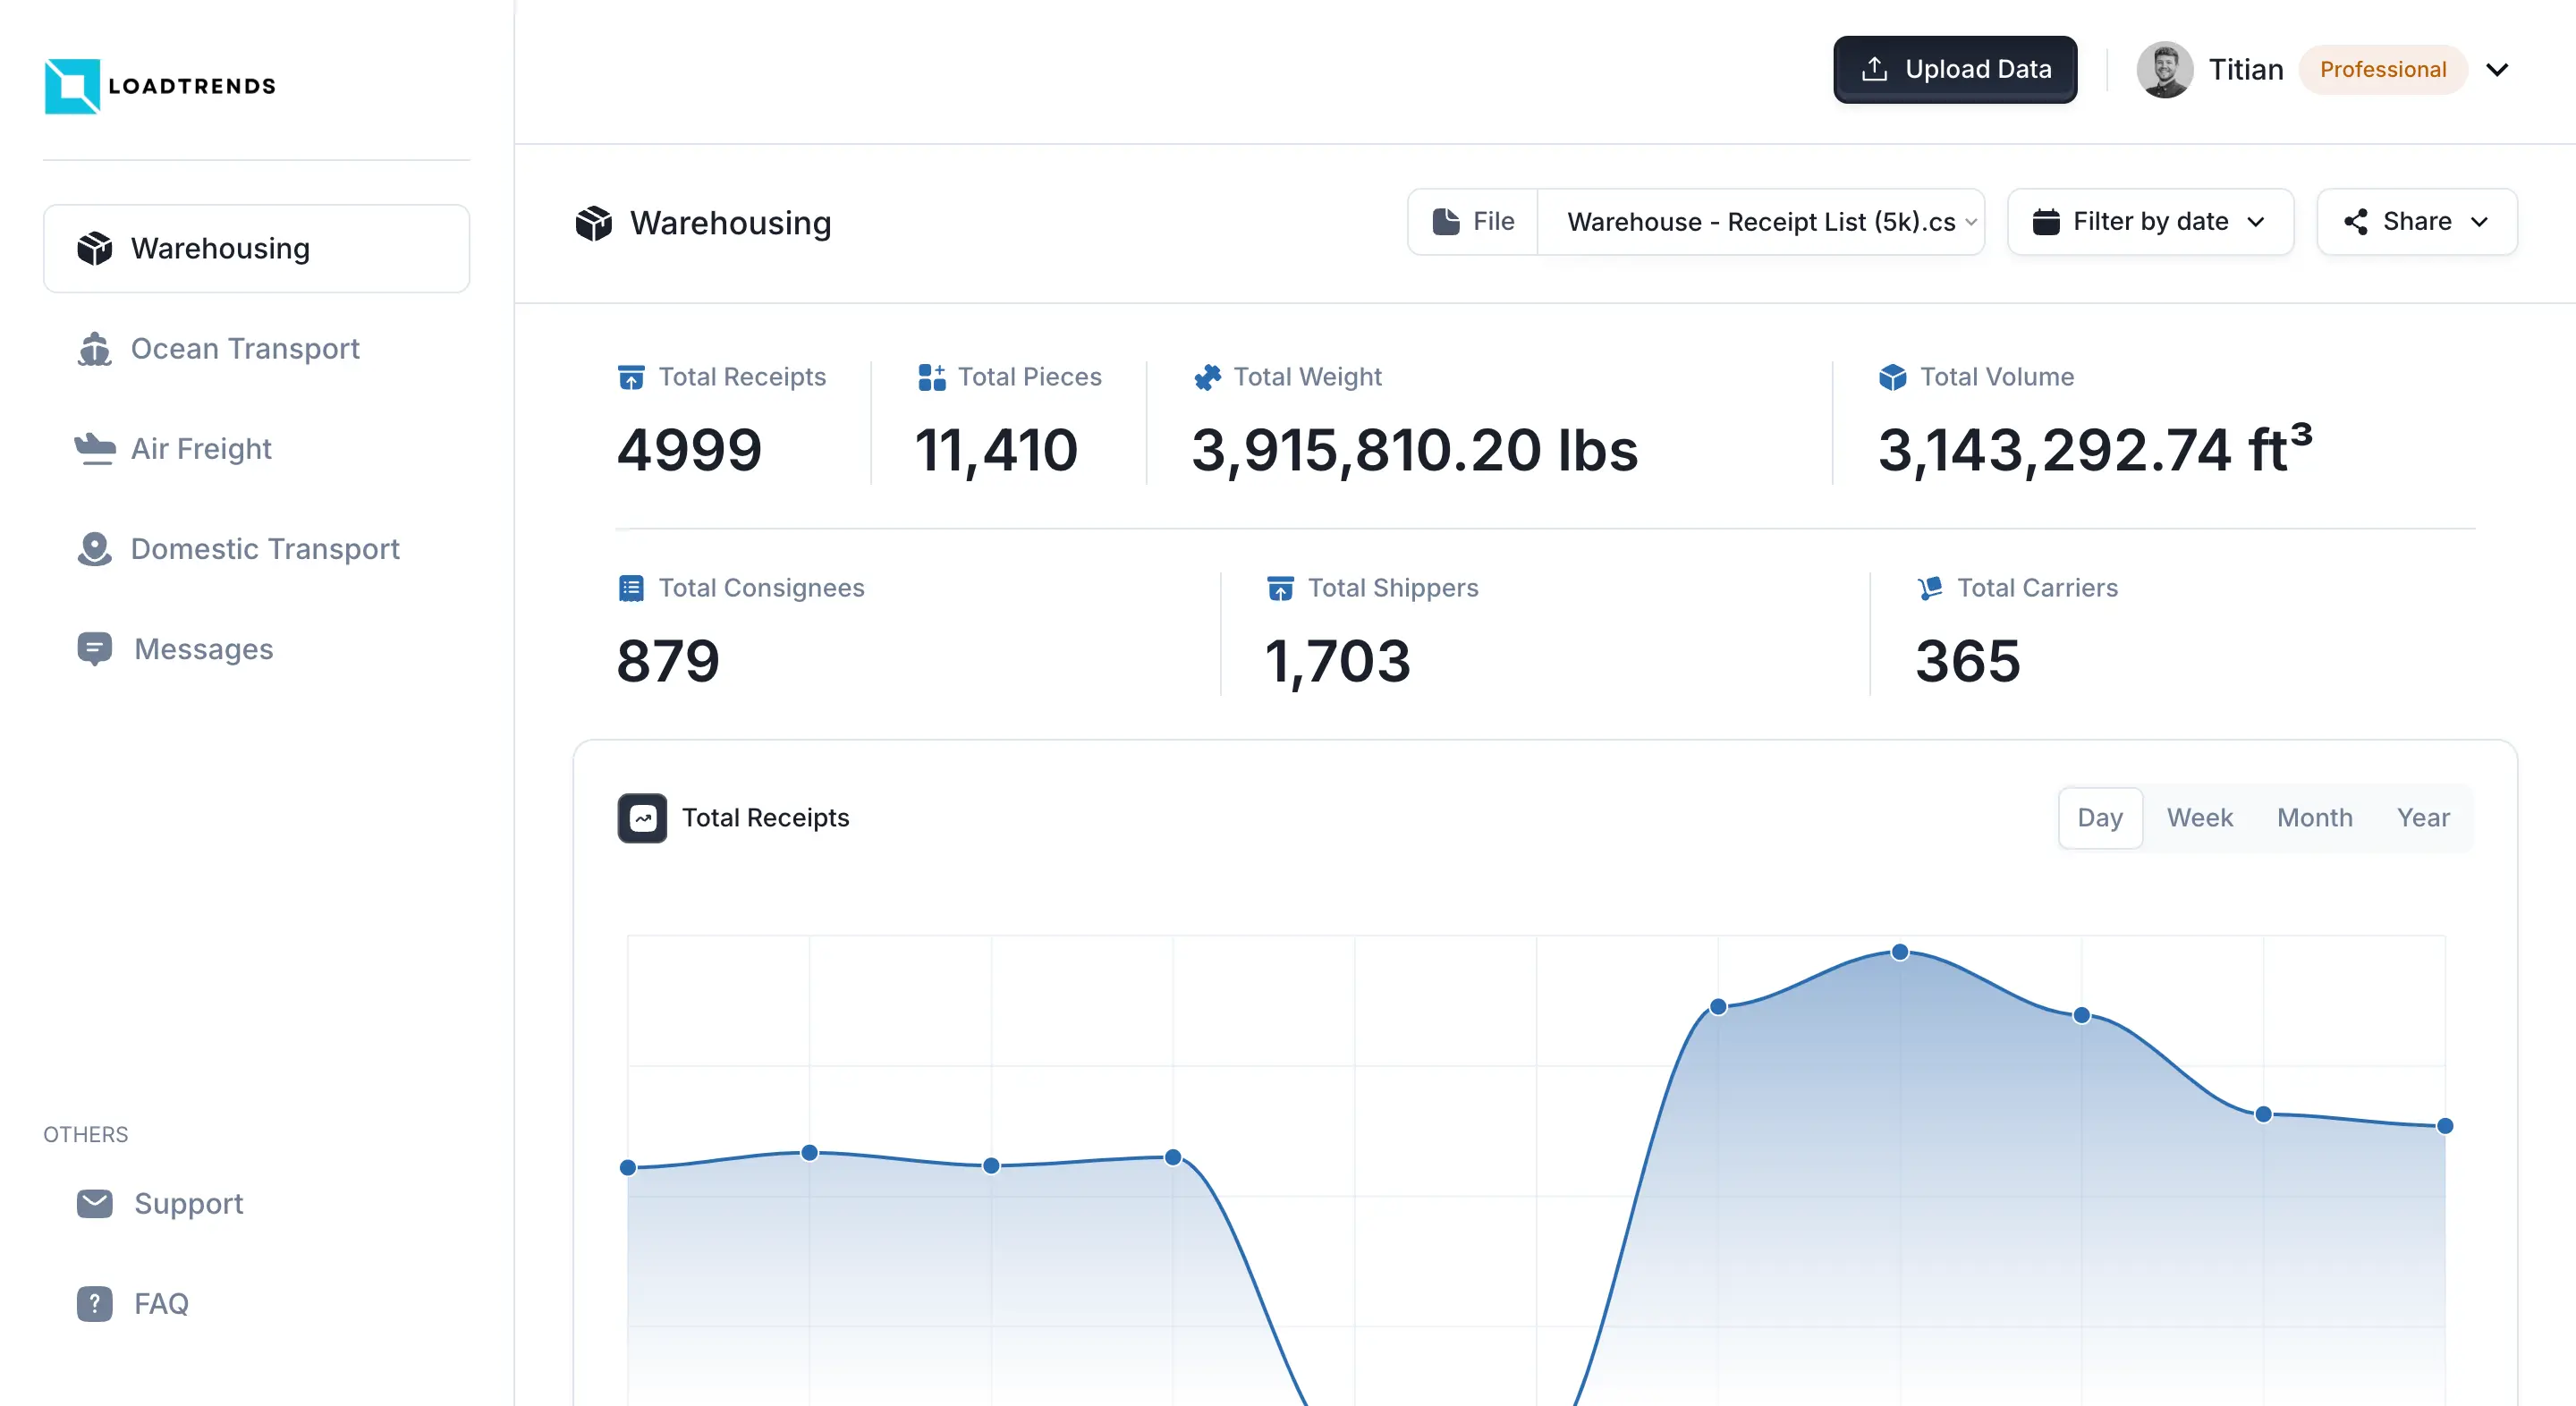2576x1406 pixels.
Task: Click the Total Volume cube icon
Action: point(1893,377)
